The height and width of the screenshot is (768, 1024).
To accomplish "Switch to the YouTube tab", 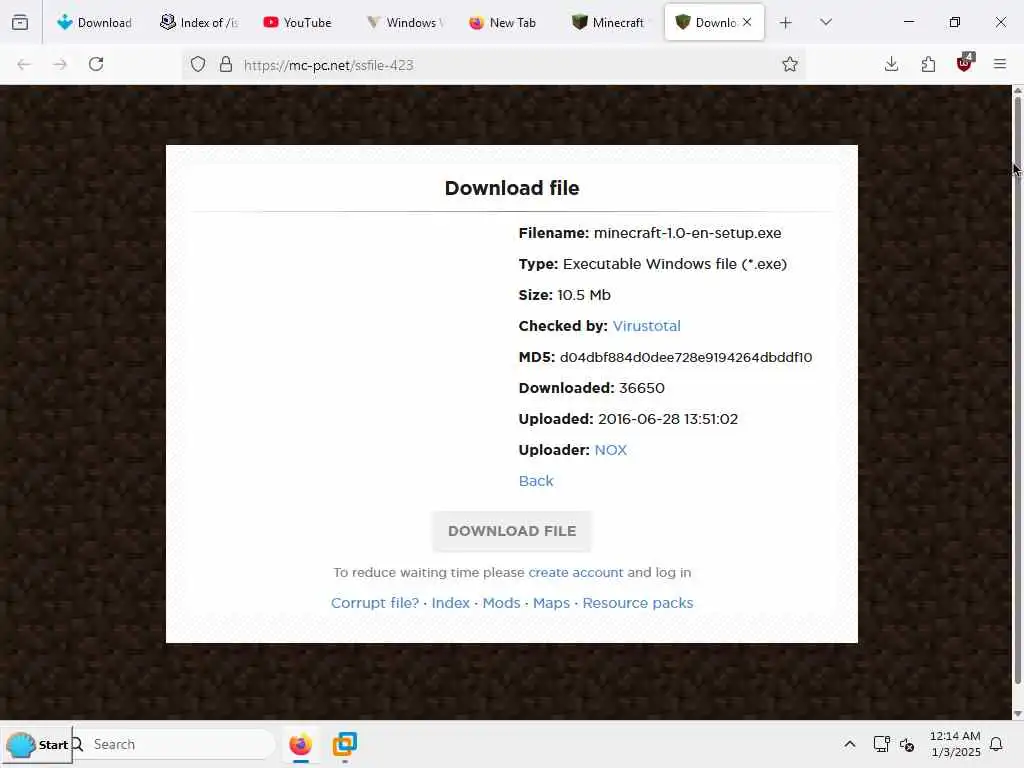I will 298,22.
